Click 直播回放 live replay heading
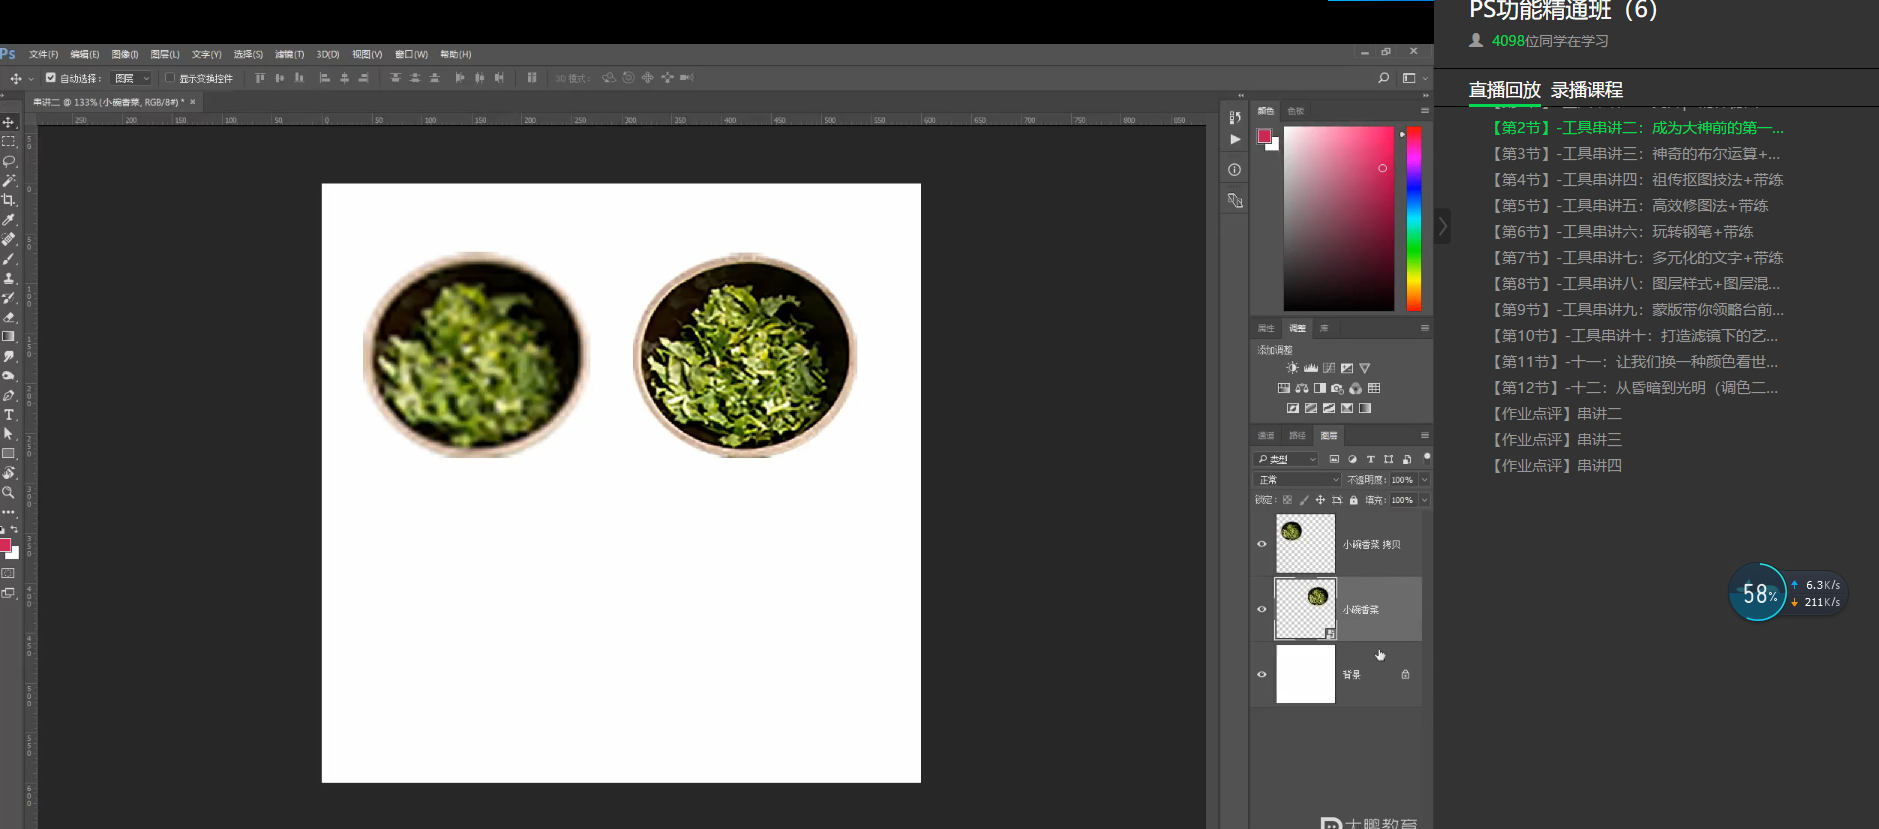1879x829 pixels. 1505,90
